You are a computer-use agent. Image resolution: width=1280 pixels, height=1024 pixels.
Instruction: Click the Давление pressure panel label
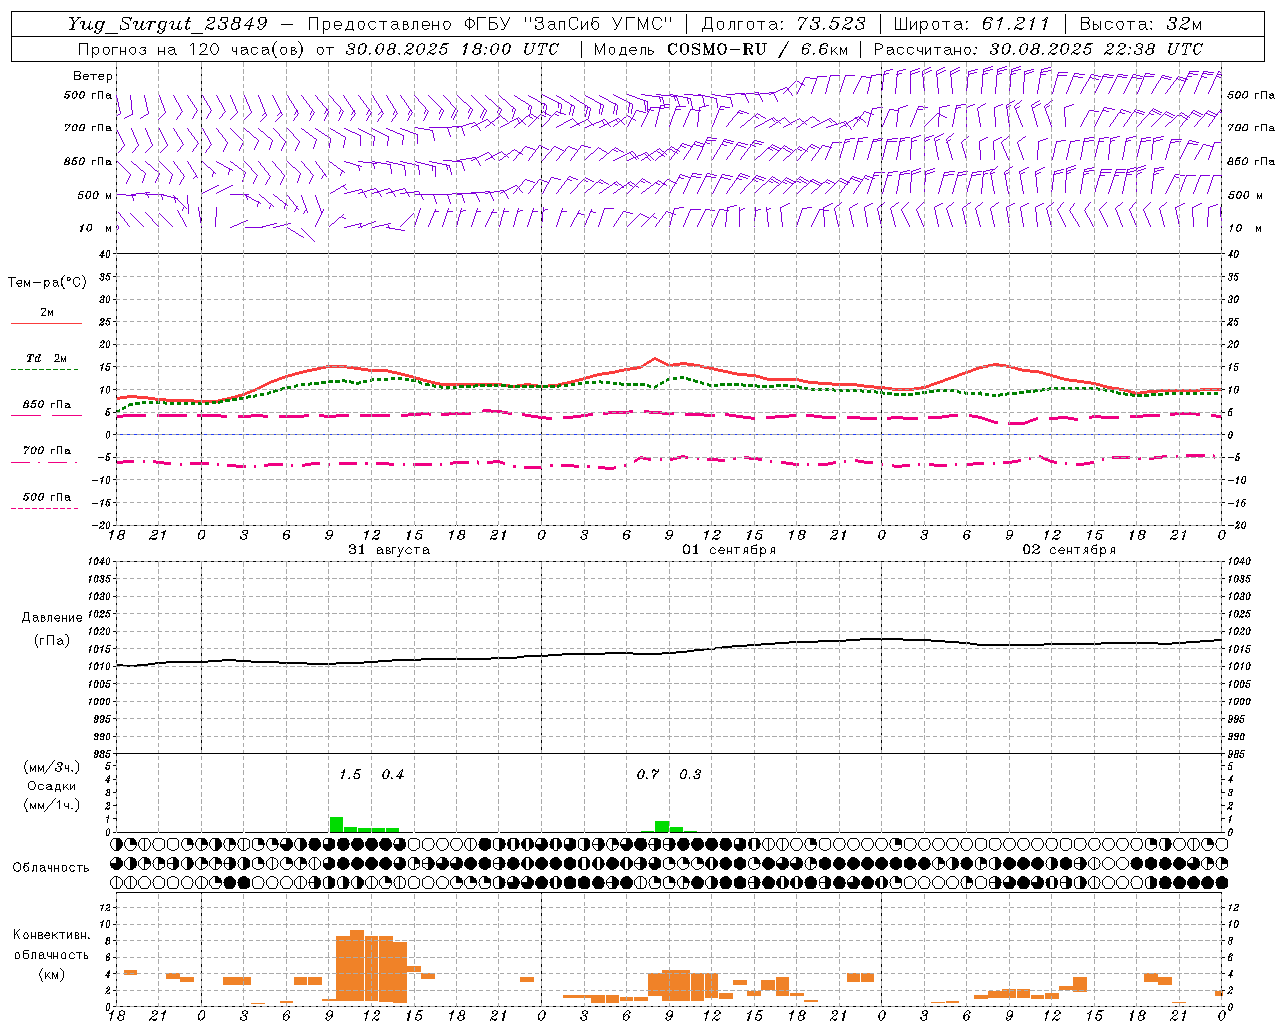52,618
